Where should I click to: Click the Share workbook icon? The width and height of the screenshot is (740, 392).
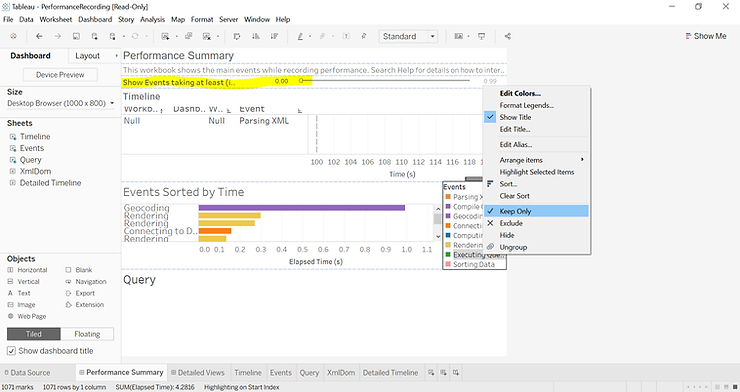(x=507, y=36)
